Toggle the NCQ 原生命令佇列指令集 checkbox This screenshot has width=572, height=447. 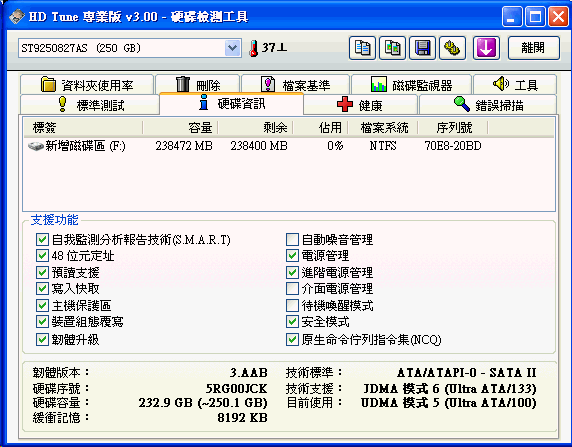292,340
